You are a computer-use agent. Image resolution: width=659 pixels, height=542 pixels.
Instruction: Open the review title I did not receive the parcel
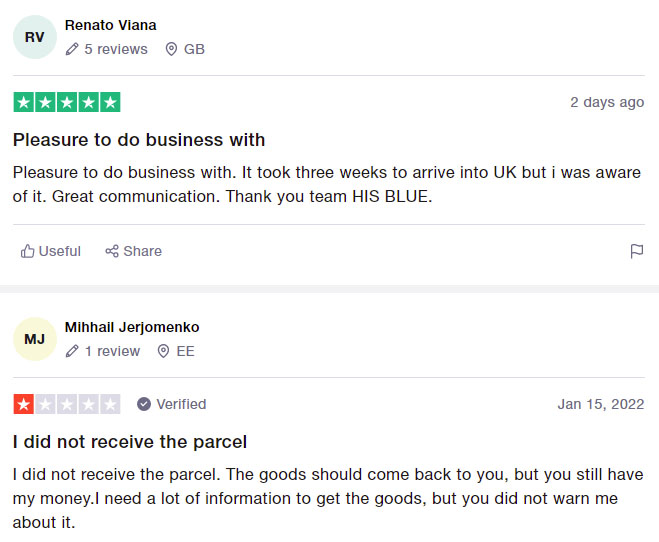click(x=130, y=442)
